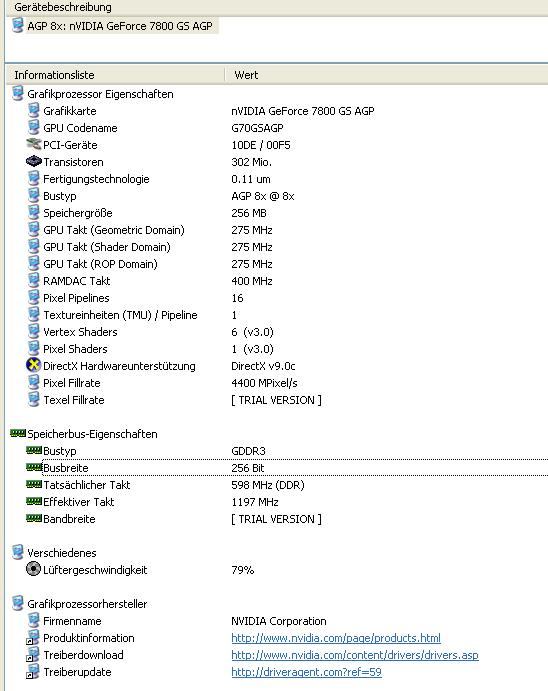
Task: Click the icon beside GPU Takt (Shader Domain)
Action: [33, 246]
